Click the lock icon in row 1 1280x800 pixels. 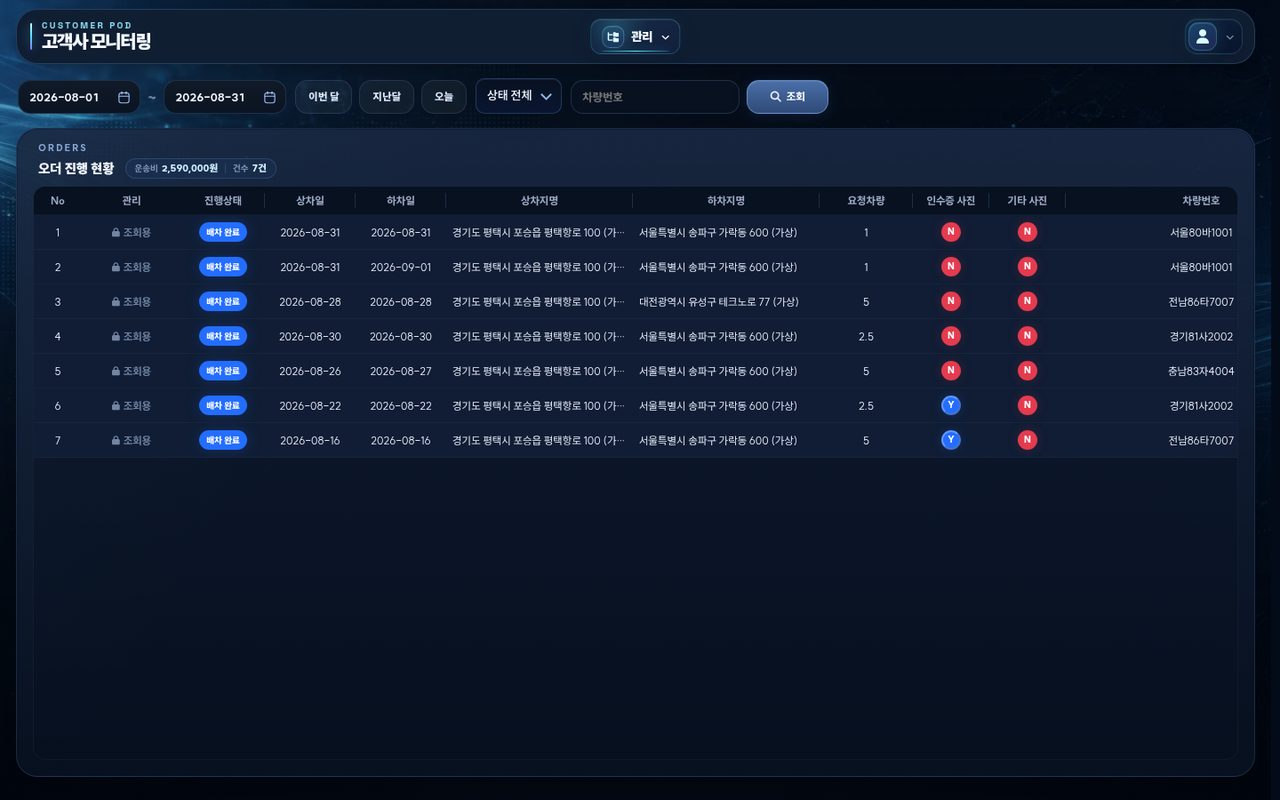point(116,233)
